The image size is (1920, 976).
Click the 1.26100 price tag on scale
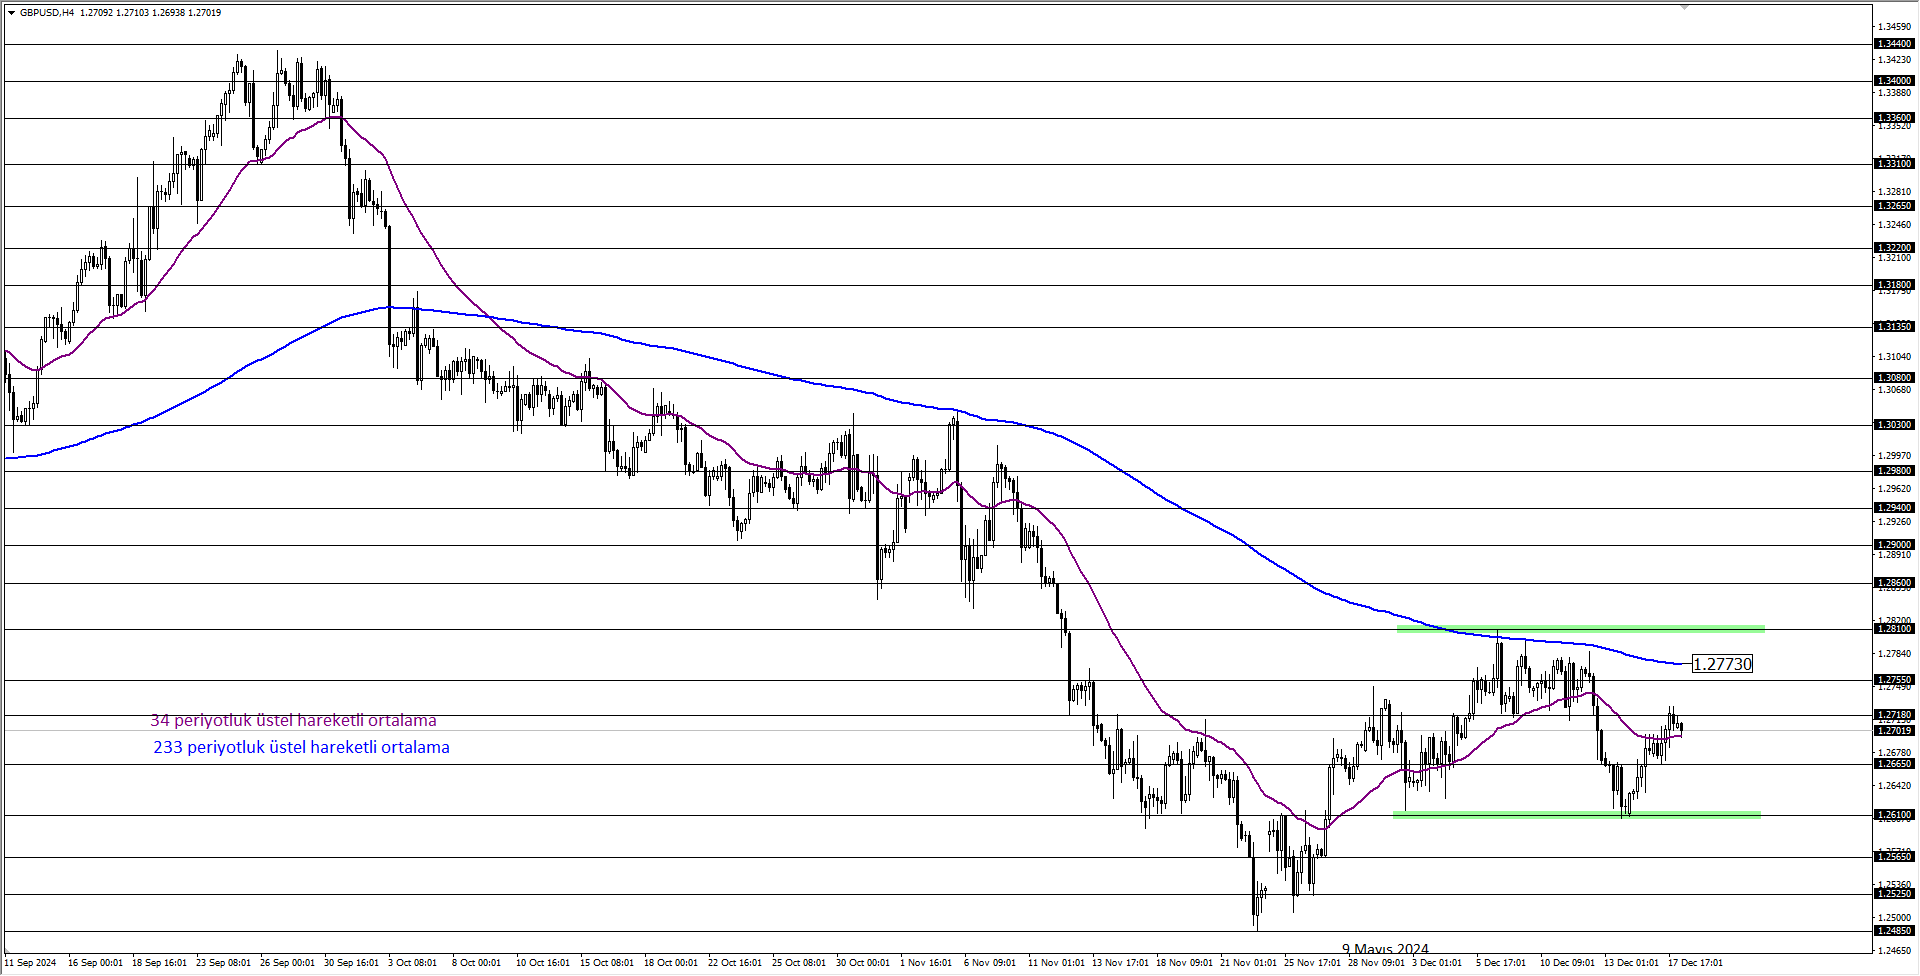click(1894, 815)
